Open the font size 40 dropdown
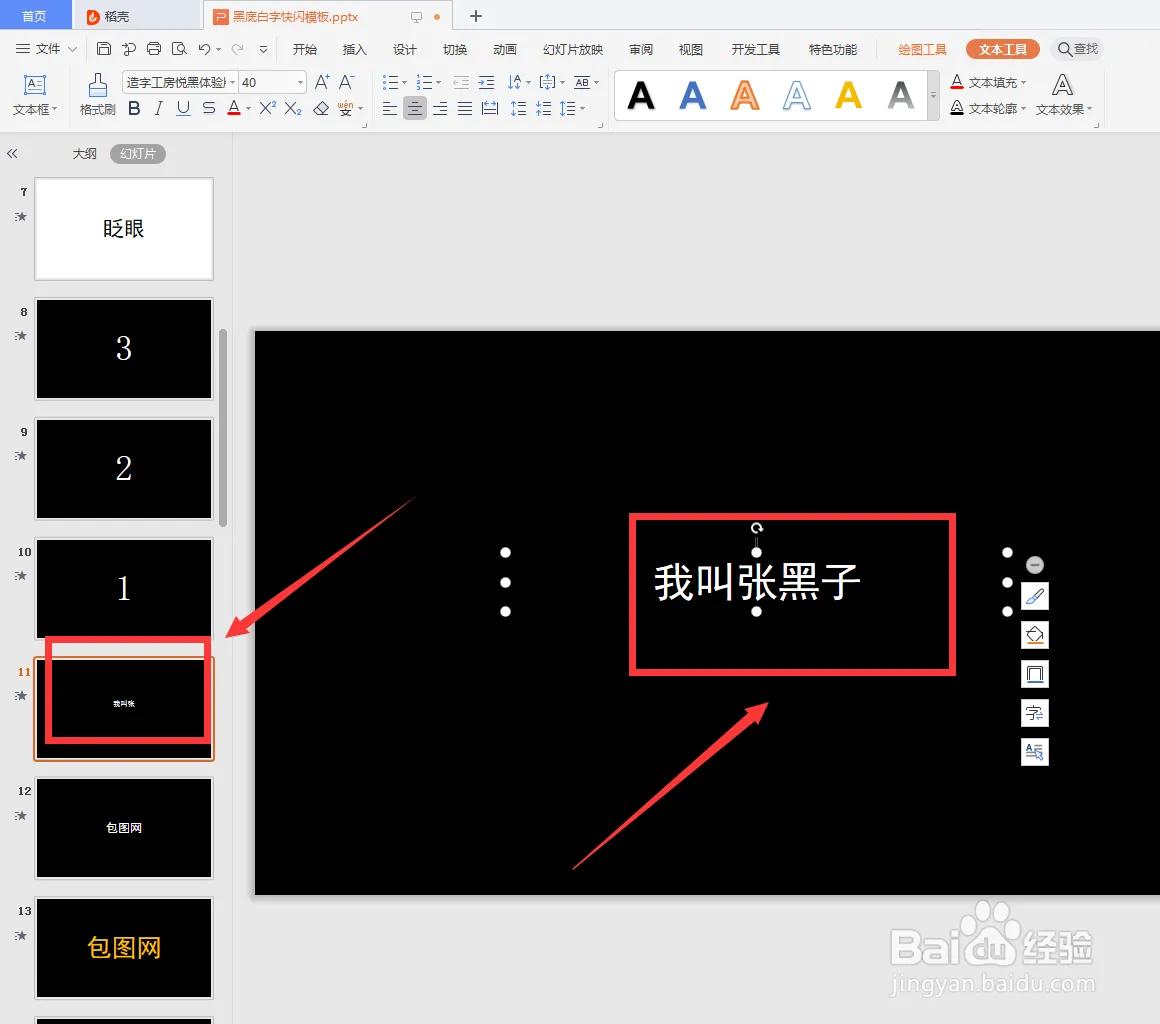Screen dimensions: 1160x1024 click(x=300, y=82)
